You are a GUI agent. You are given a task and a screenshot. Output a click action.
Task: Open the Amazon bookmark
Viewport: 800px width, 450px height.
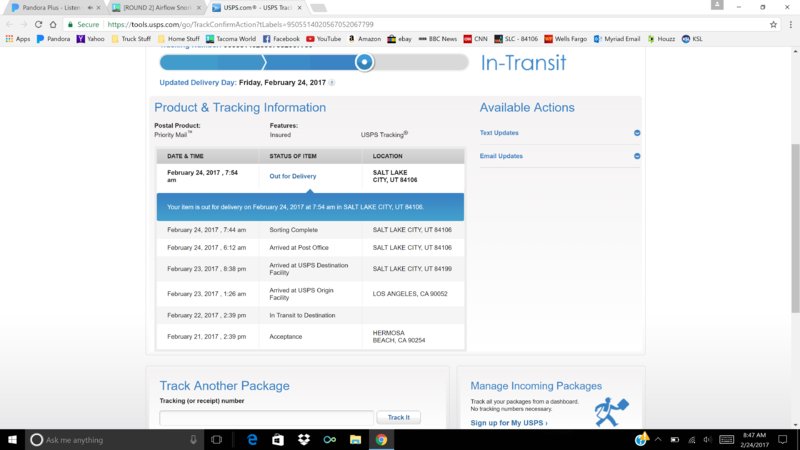point(364,39)
